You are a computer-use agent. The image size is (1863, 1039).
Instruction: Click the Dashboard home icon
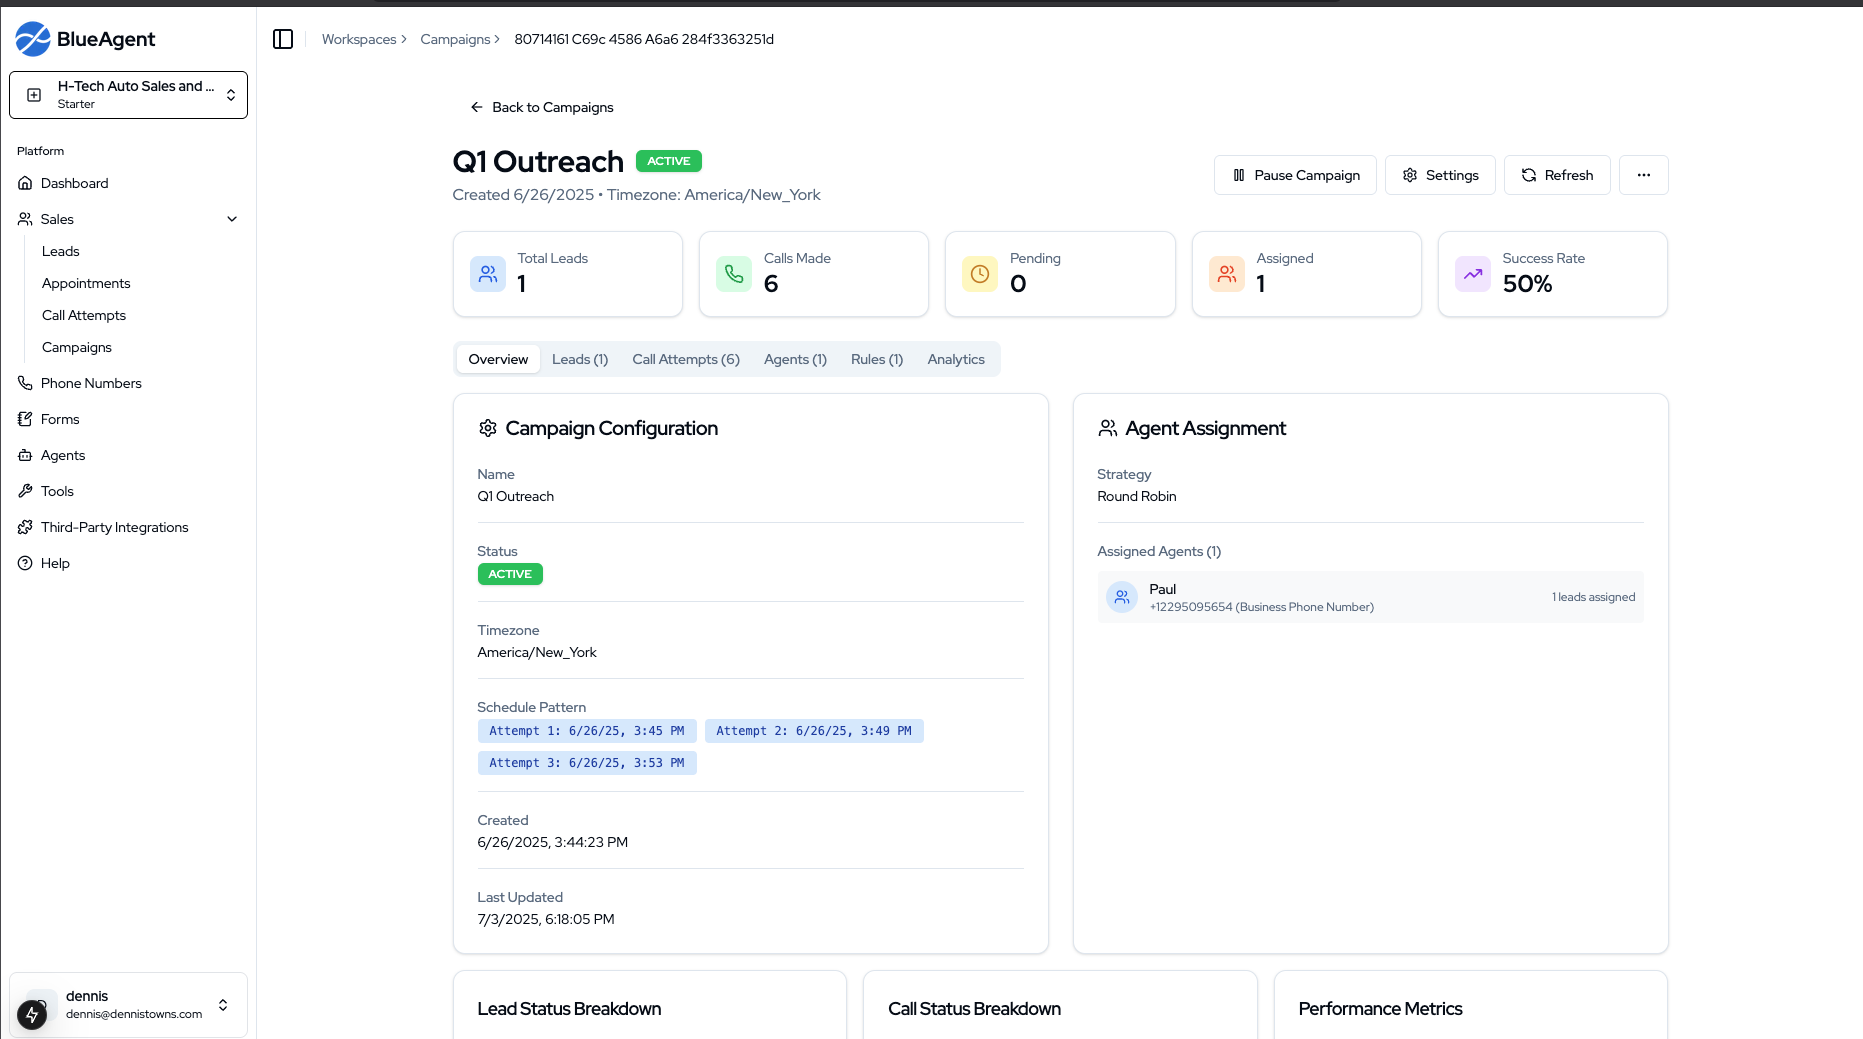click(25, 183)
